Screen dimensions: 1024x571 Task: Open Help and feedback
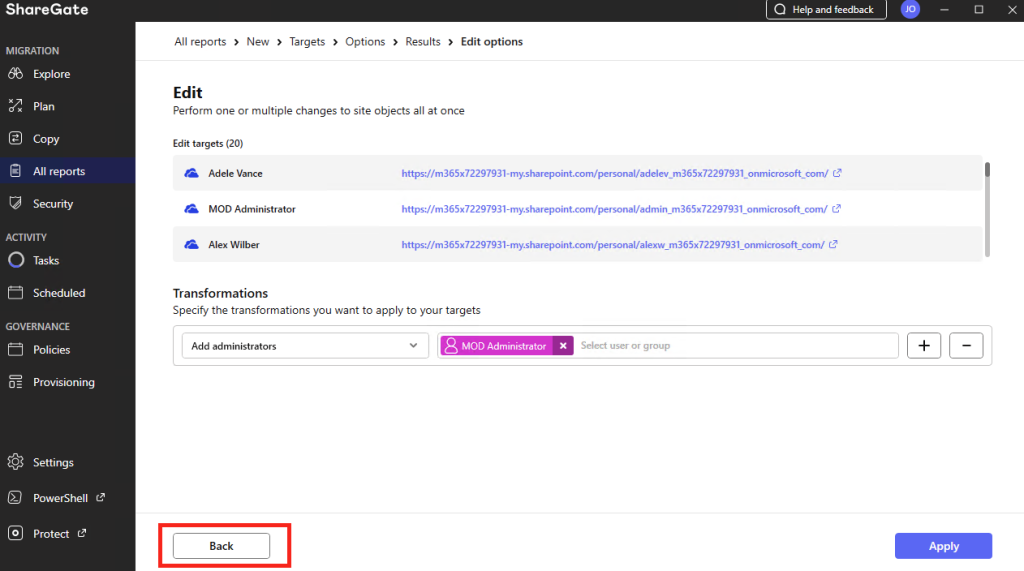click(x=825, y=9)
